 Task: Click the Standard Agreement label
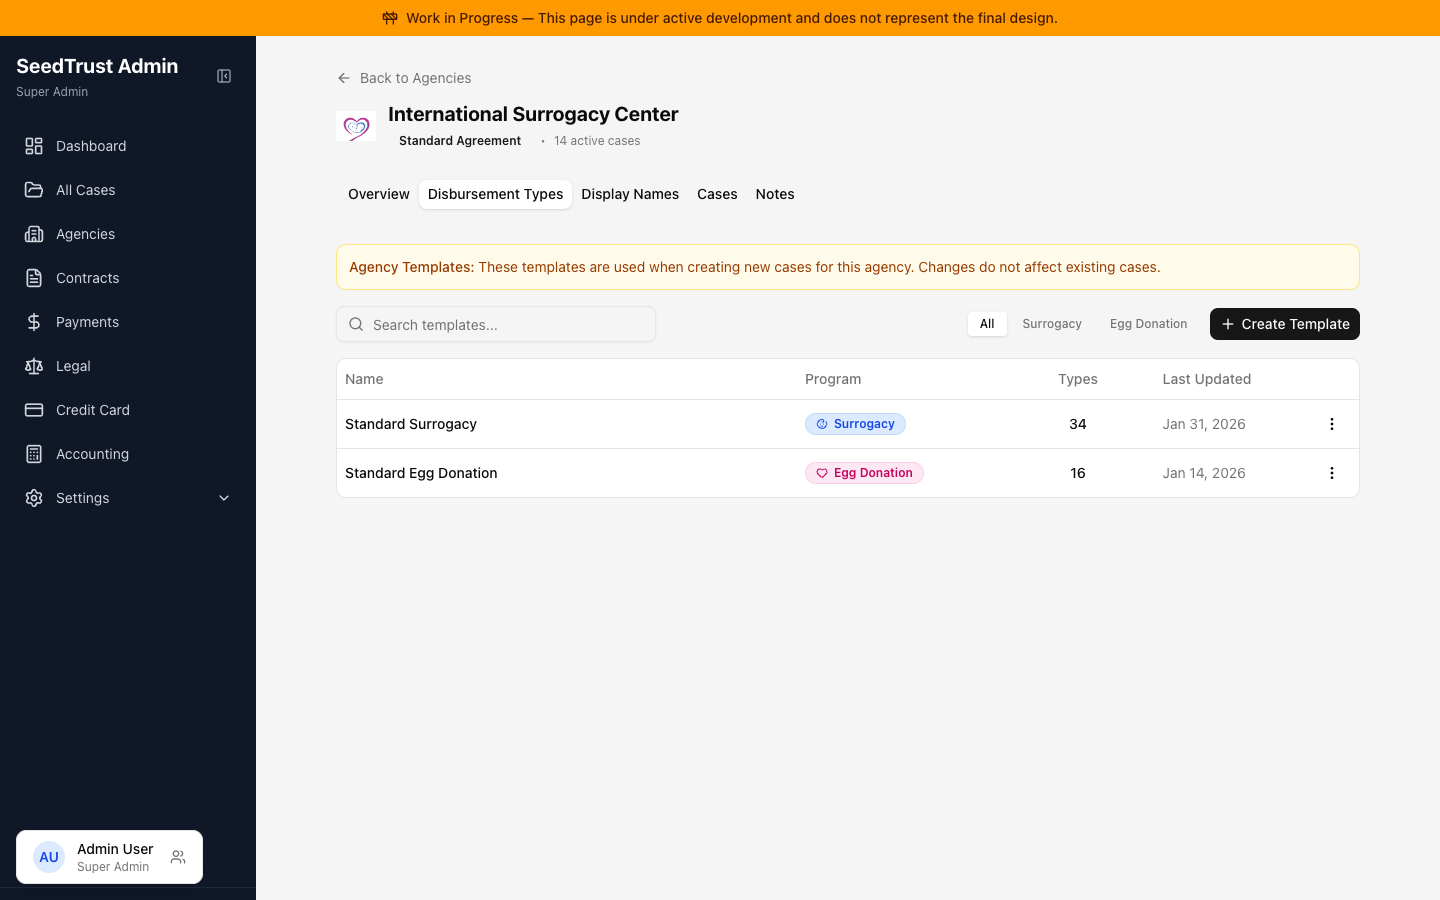(x=460, y=141)
